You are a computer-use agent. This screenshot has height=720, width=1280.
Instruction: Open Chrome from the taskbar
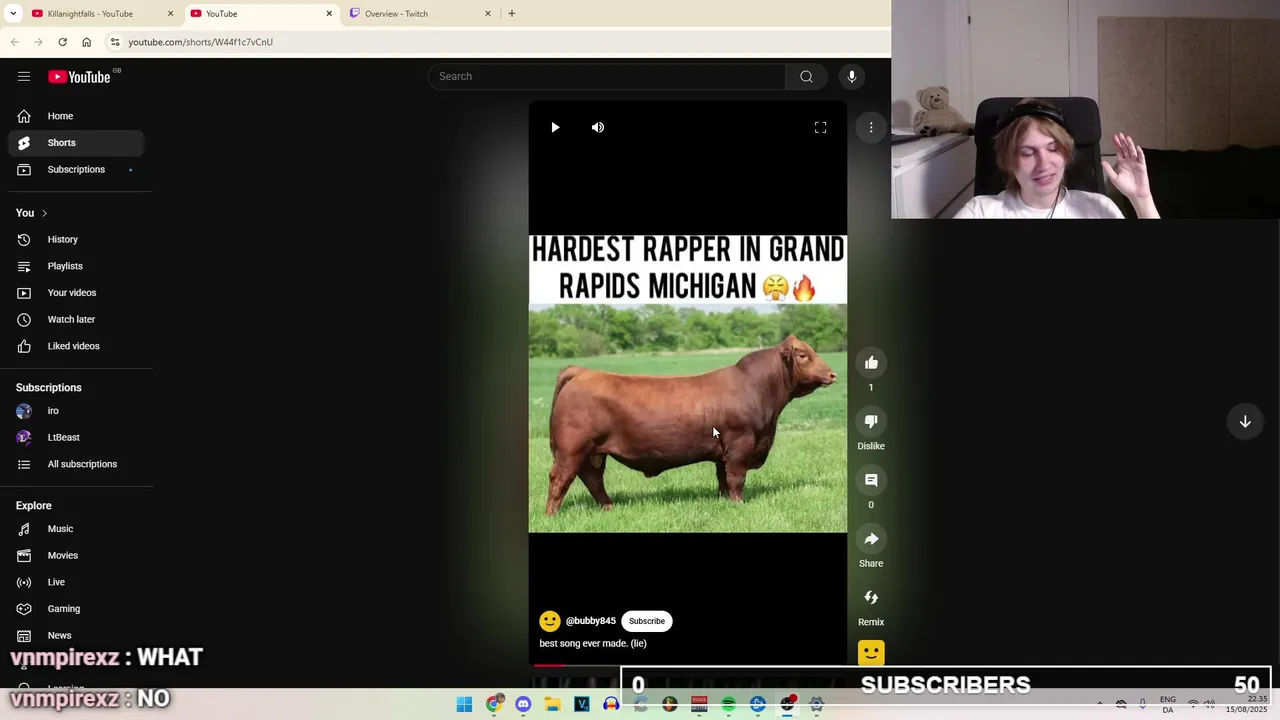(x=493, y=705)
